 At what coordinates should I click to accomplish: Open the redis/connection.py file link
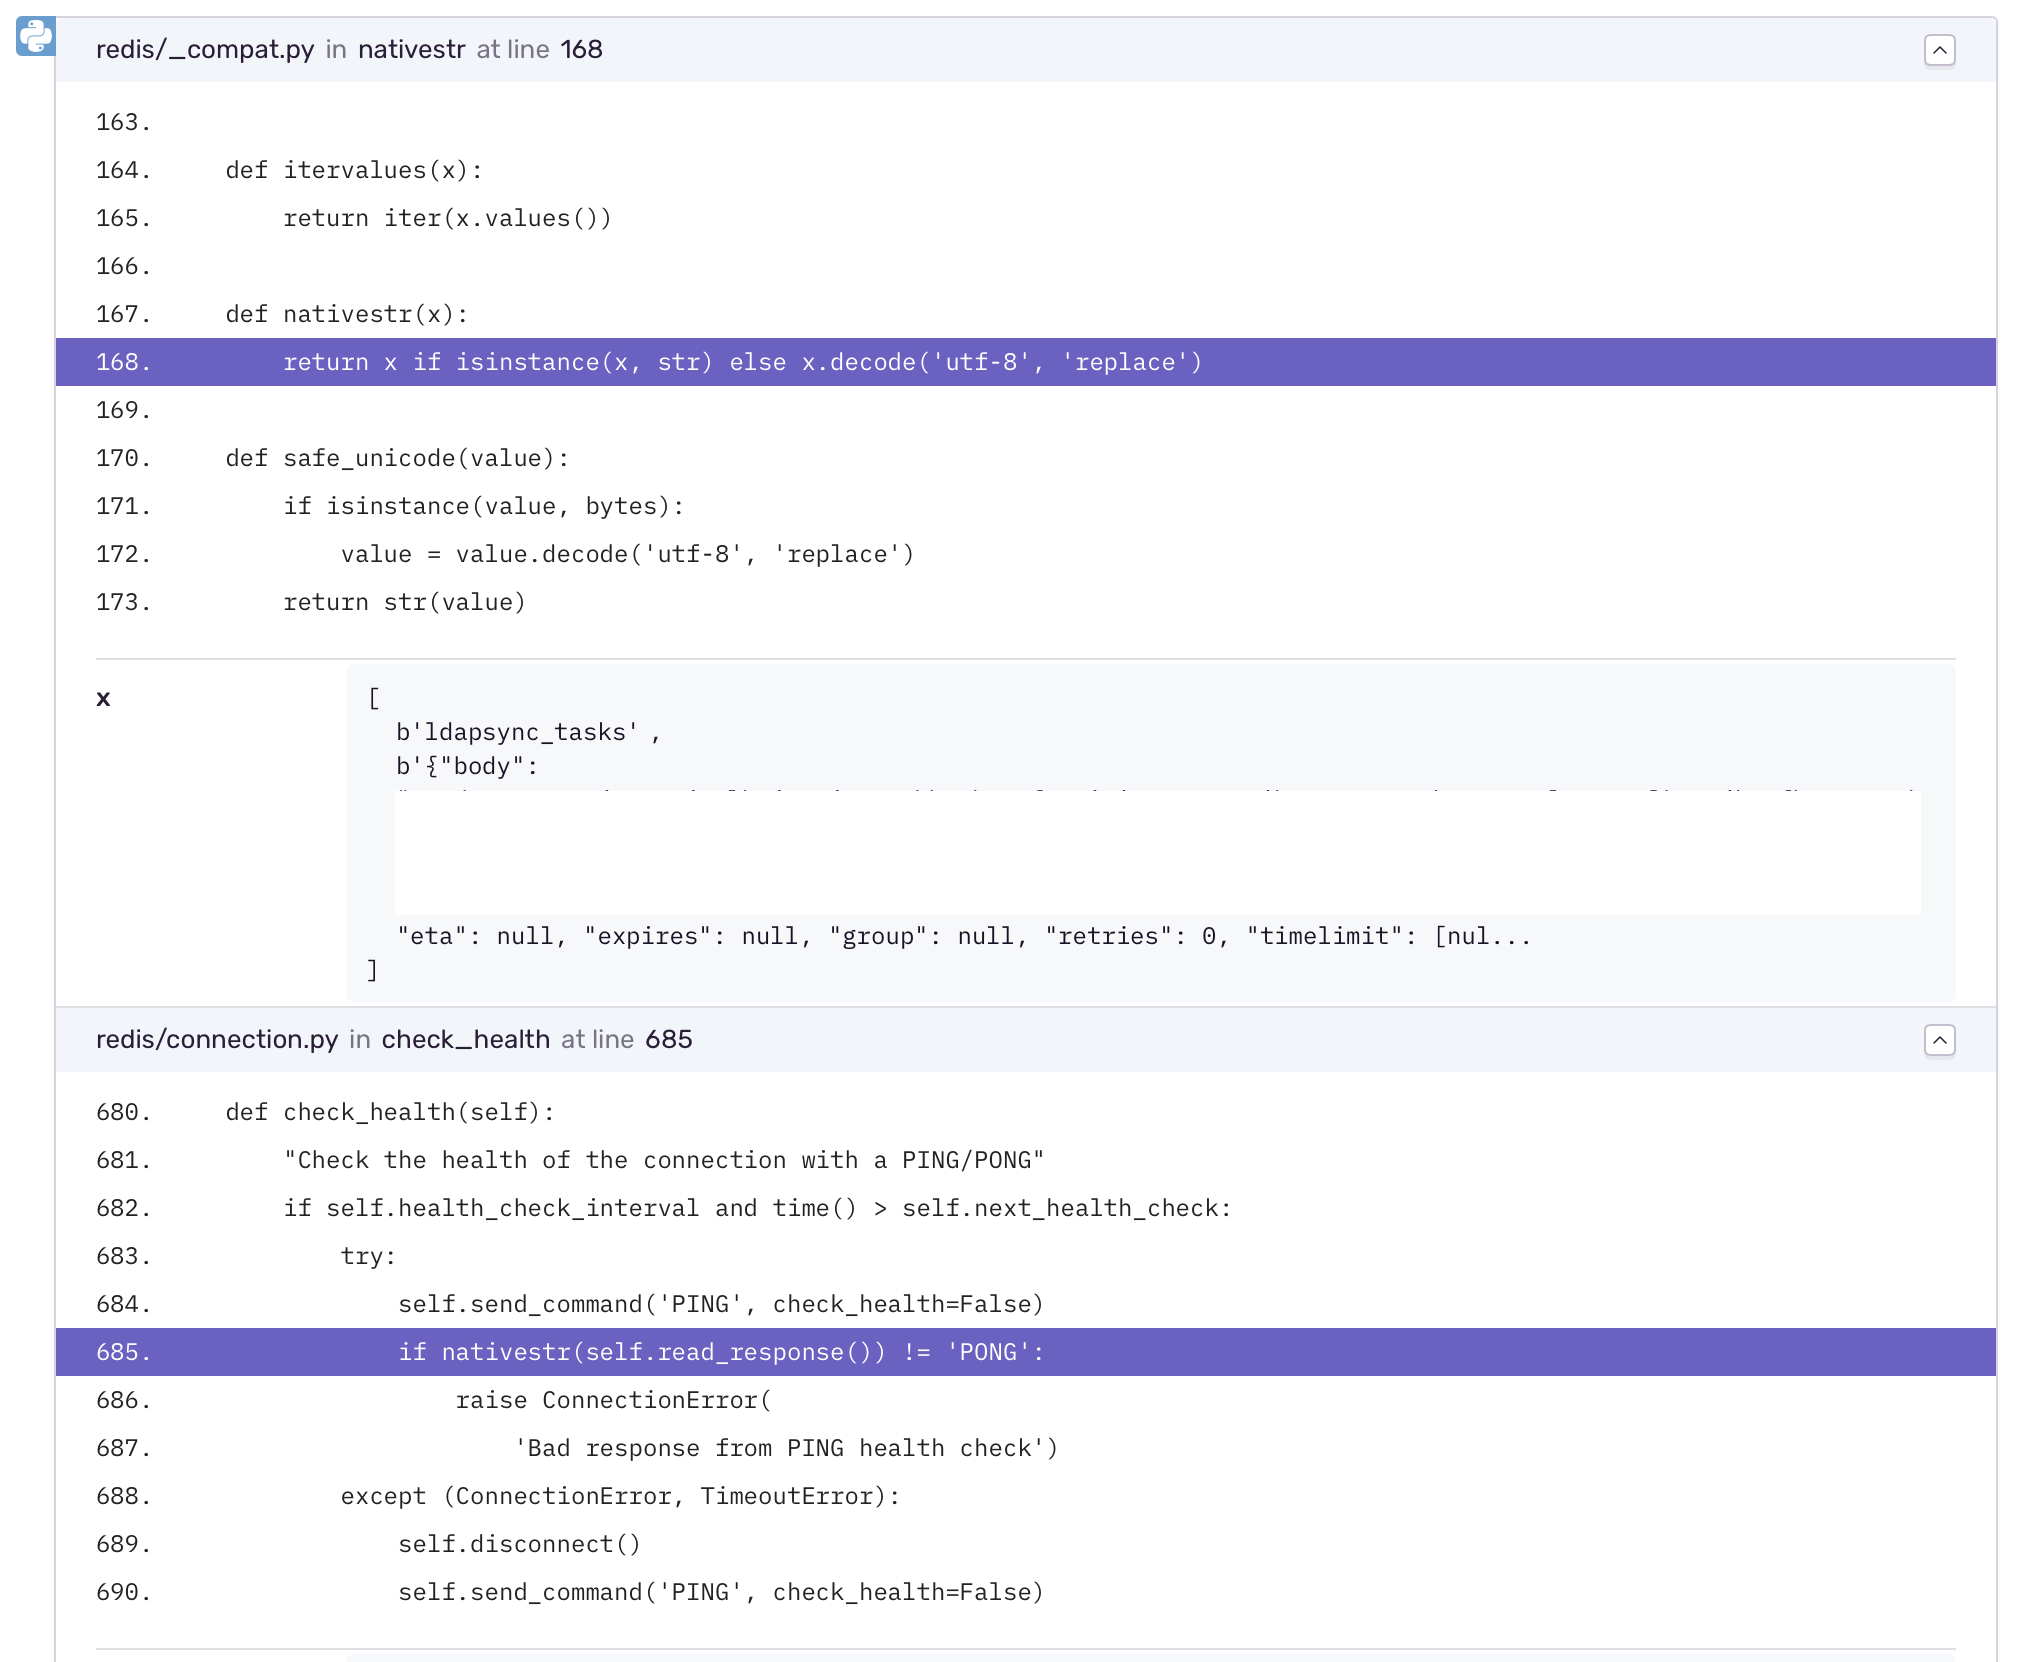(219, 1040)
